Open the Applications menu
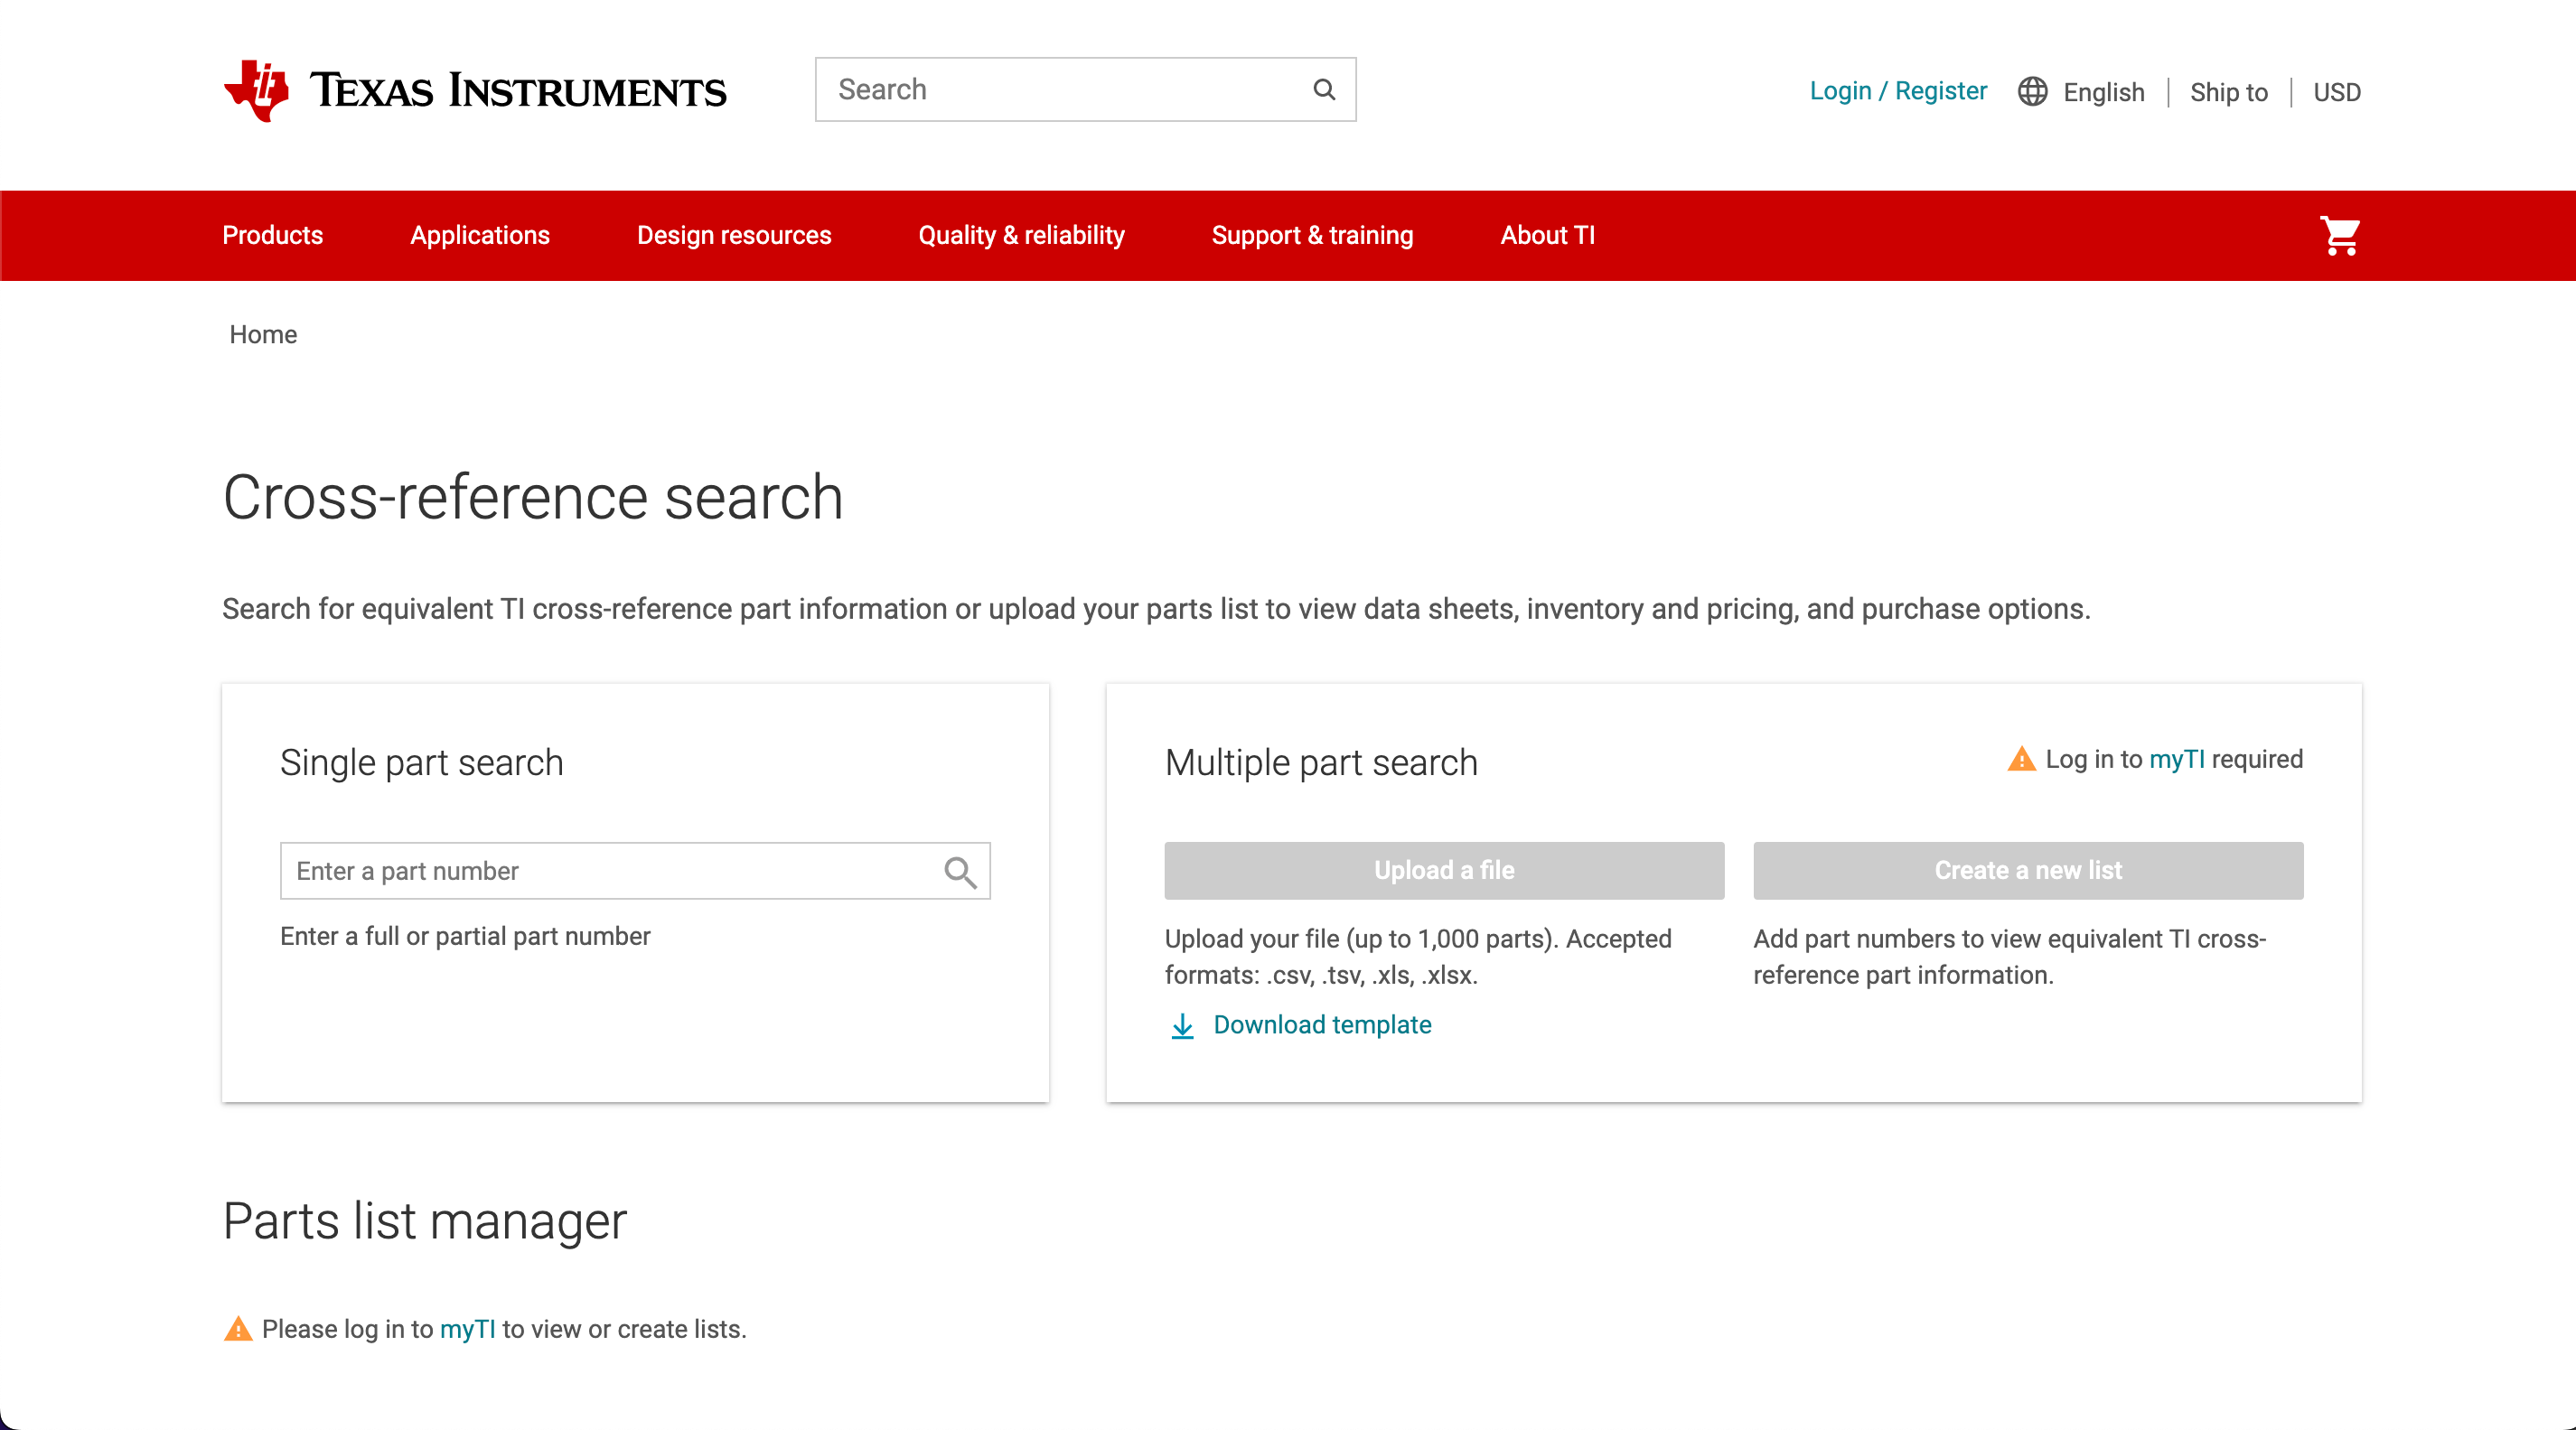This screenshot has height=1430, width=2576. 480,235
